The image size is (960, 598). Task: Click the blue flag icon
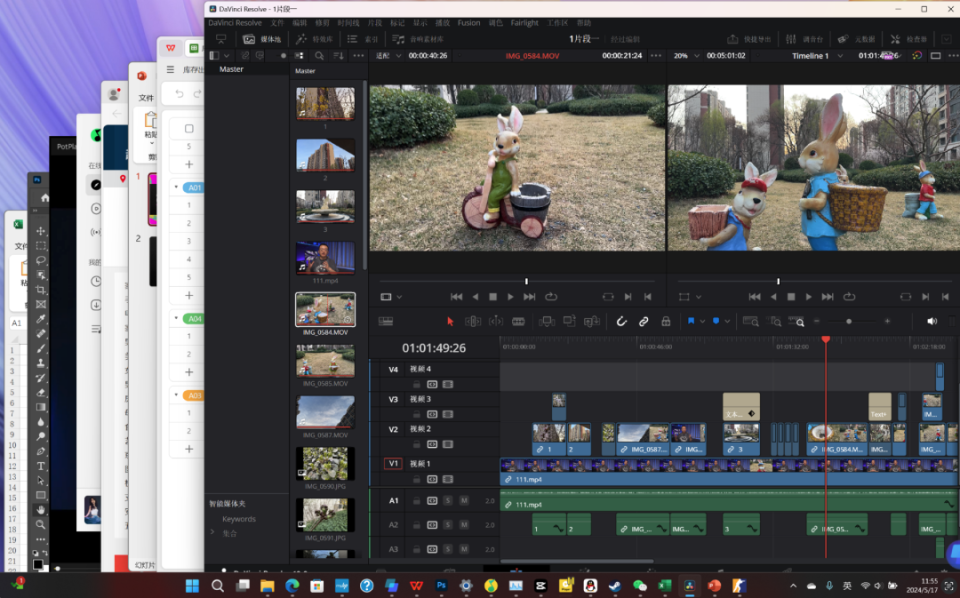(691, 321)
